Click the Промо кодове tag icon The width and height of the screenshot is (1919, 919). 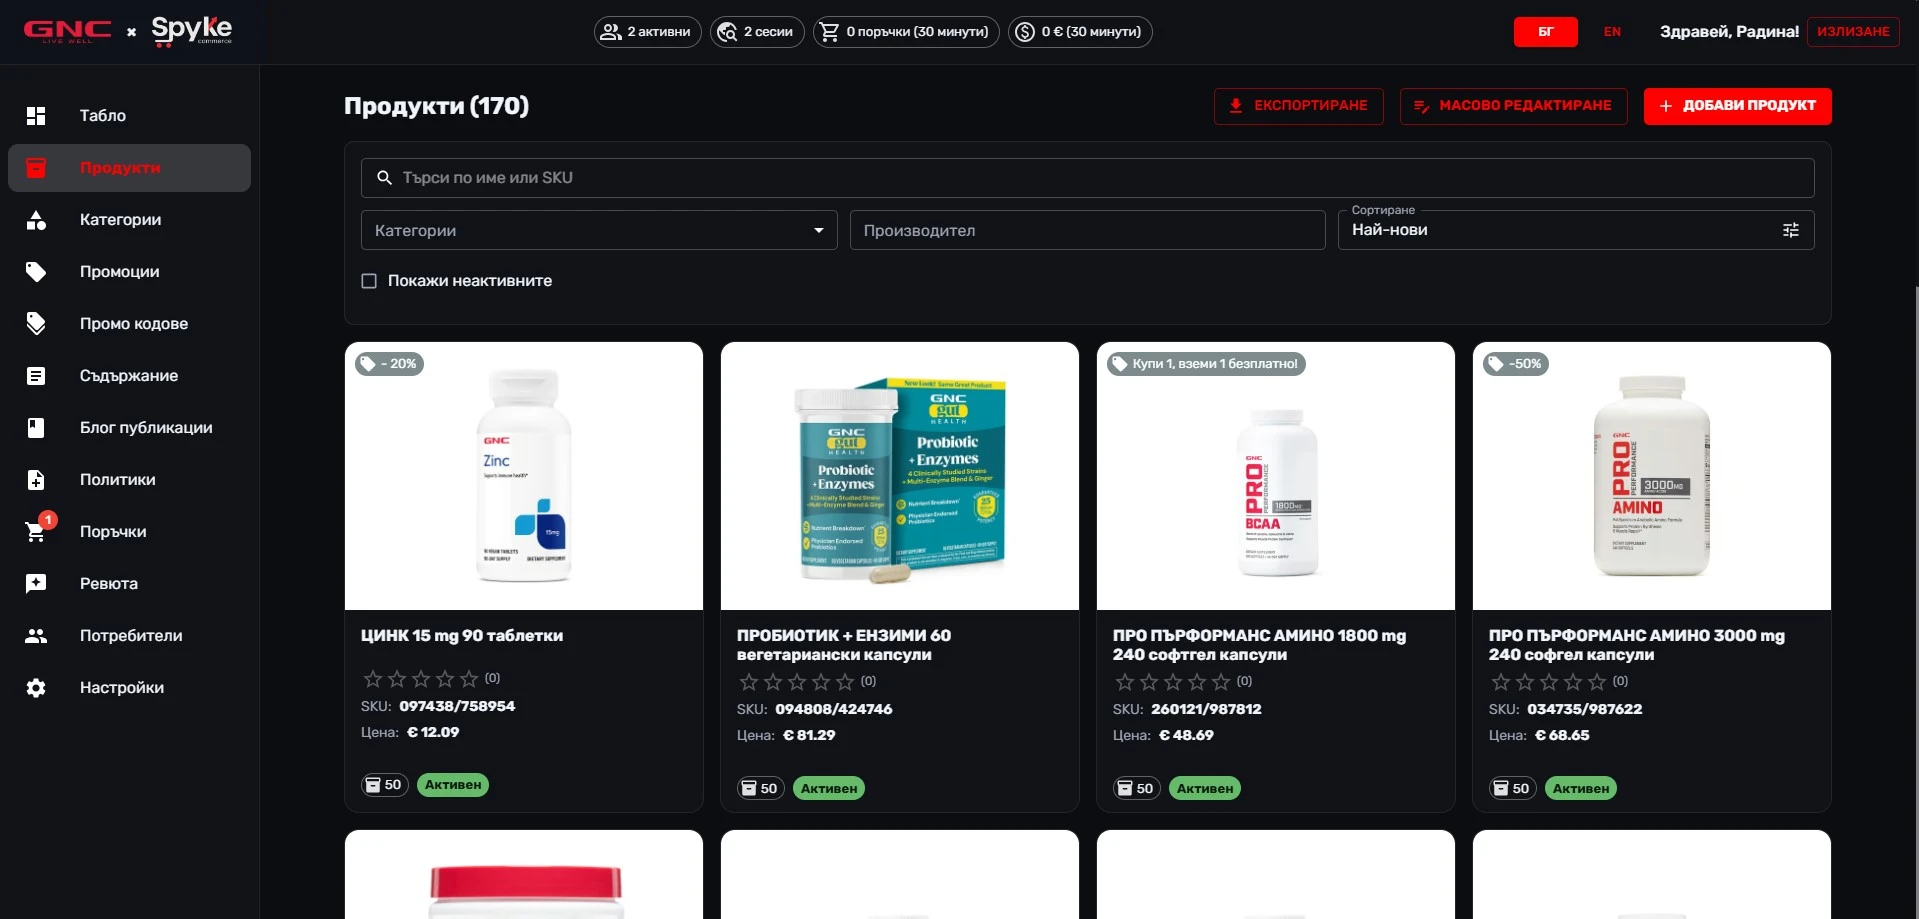pyautogui.click(x=36, y=324)
